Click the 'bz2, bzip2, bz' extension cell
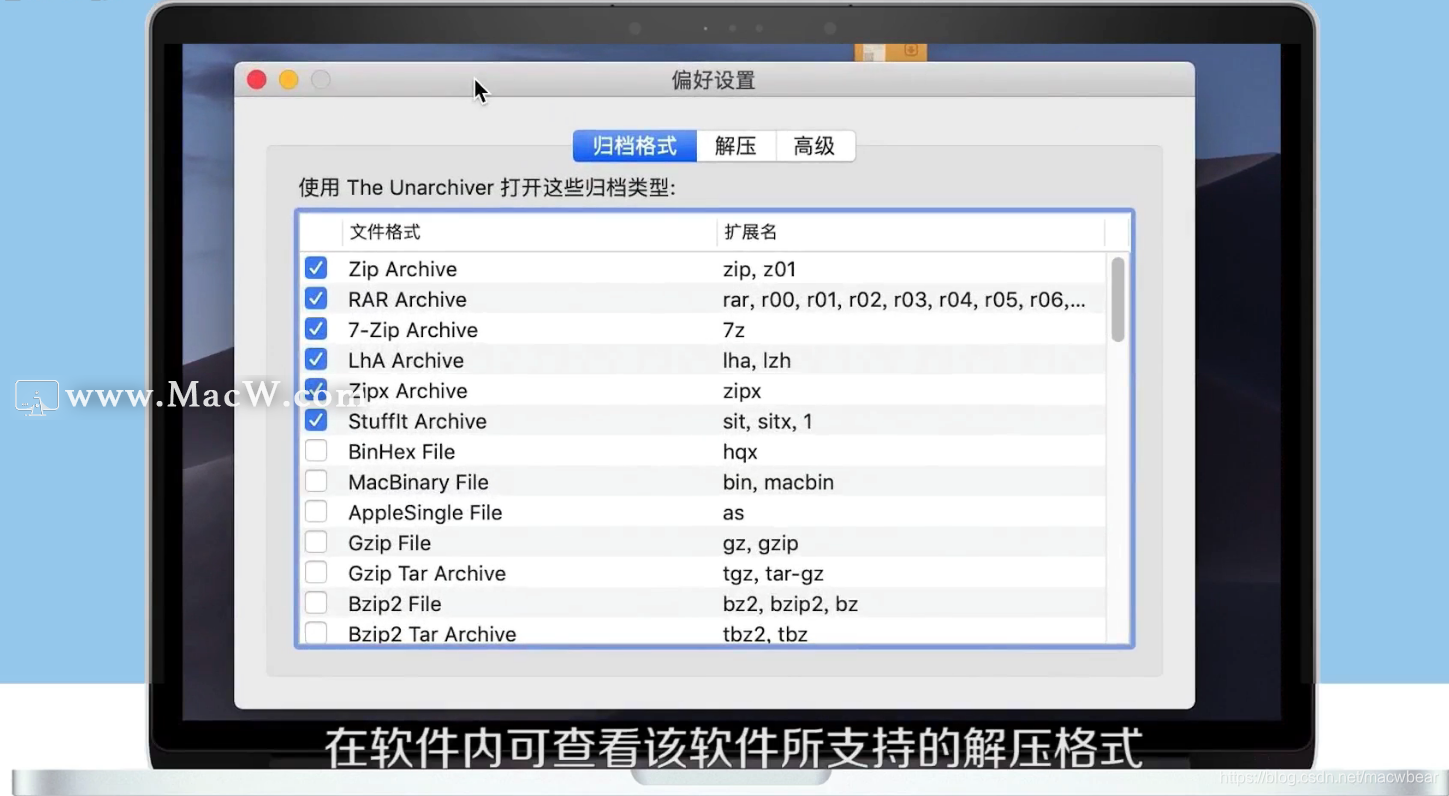Viewport: 1449px width, 796px height. pyautogui.click(x=790, y=604)
